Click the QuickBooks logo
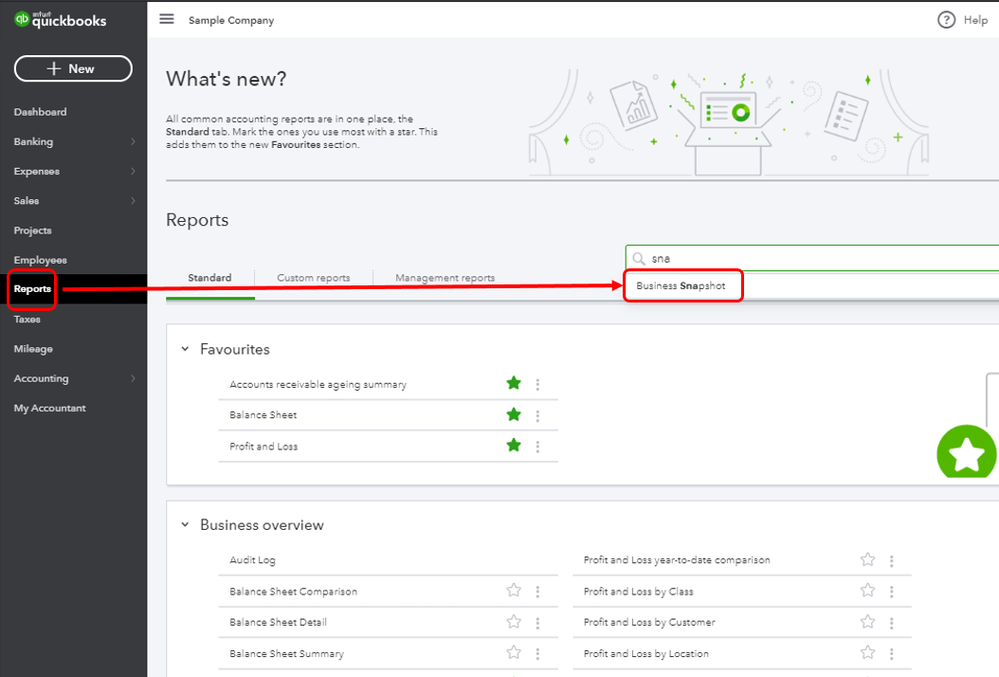The height and width of the screenshot is (677, 999). 60,19
